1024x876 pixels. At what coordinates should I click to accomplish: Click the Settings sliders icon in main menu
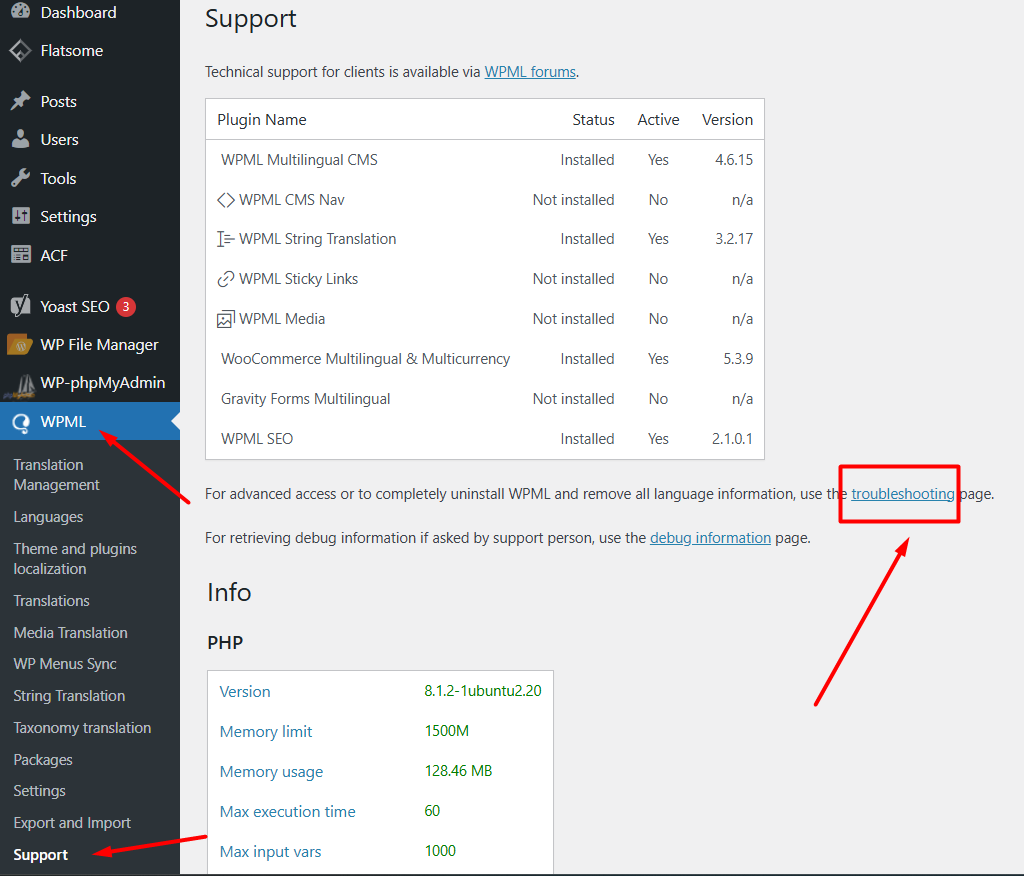pyautogui.click(x=21, y=216)
